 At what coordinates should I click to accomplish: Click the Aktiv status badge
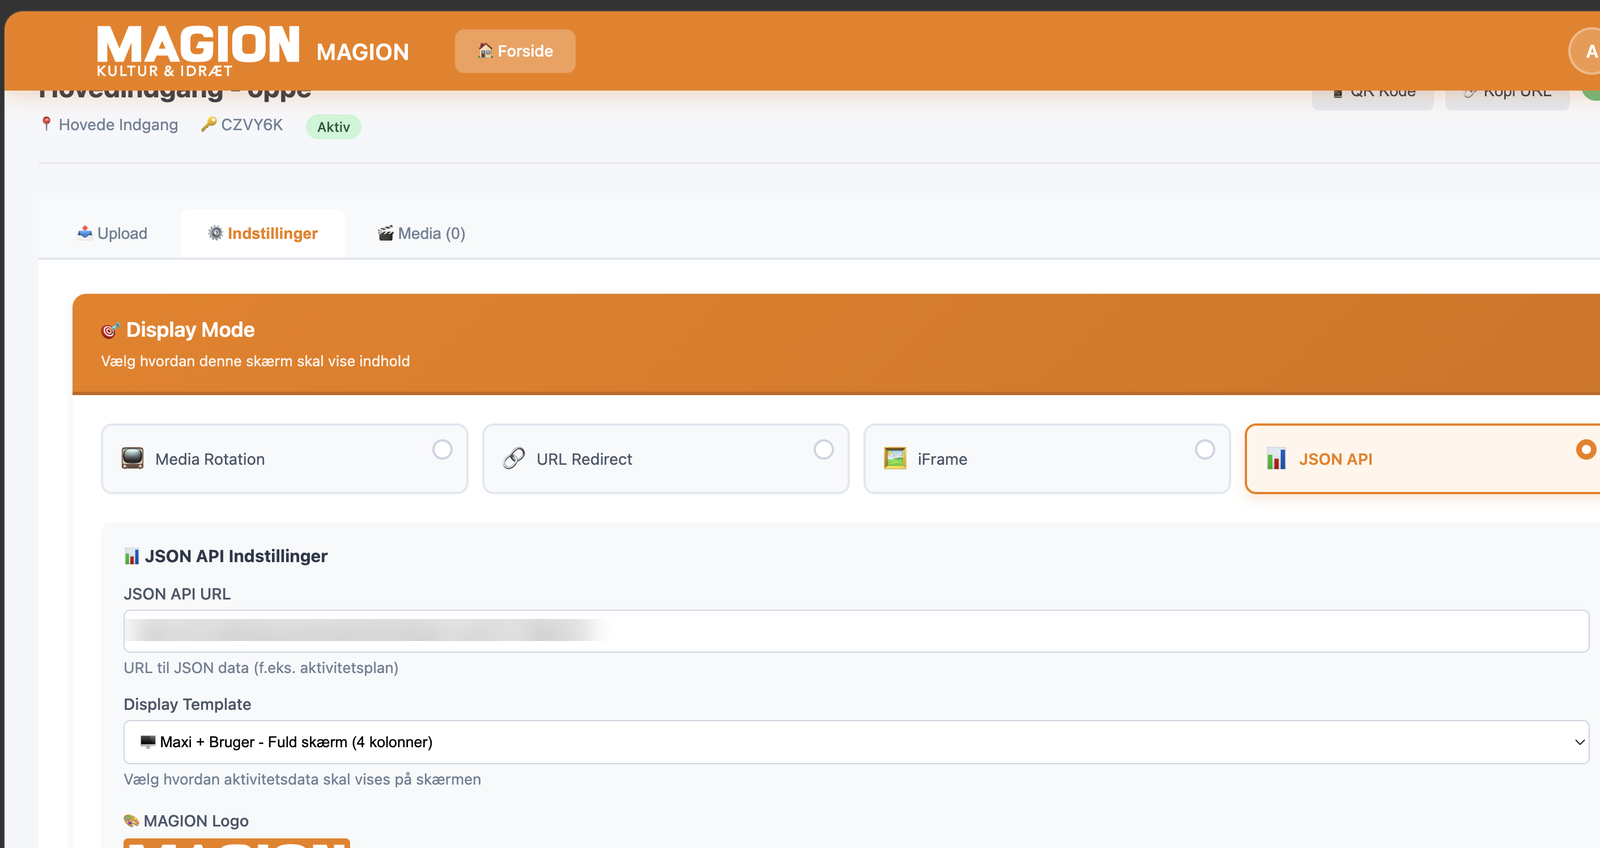pos(333,127)
